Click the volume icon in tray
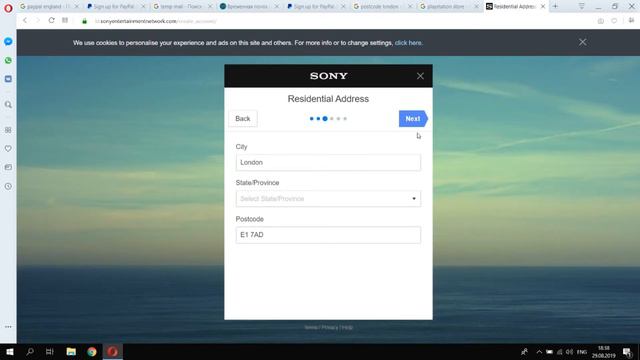This screenshot has width=640, height=360. [x=569, y=352]
